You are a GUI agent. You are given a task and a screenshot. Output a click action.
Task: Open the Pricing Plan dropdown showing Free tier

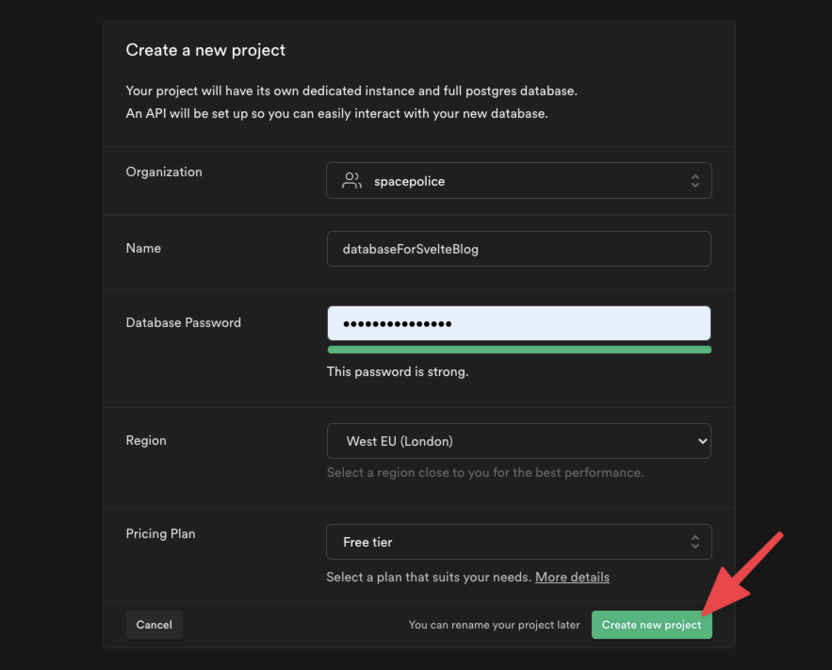pyautogui.click(x=519, y=541)
